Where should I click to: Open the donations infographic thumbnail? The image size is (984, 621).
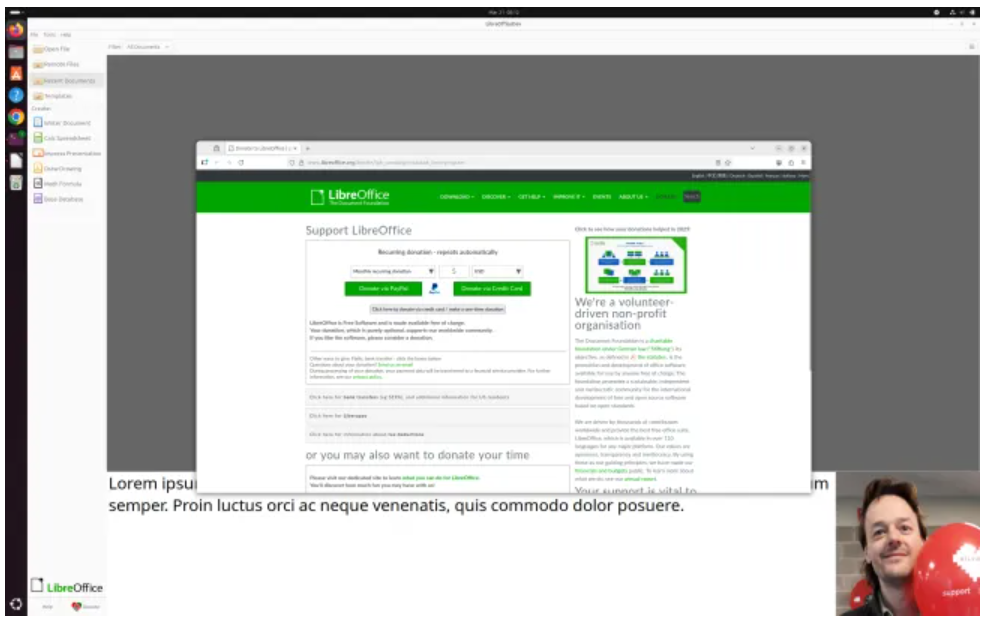pos(636,265)
